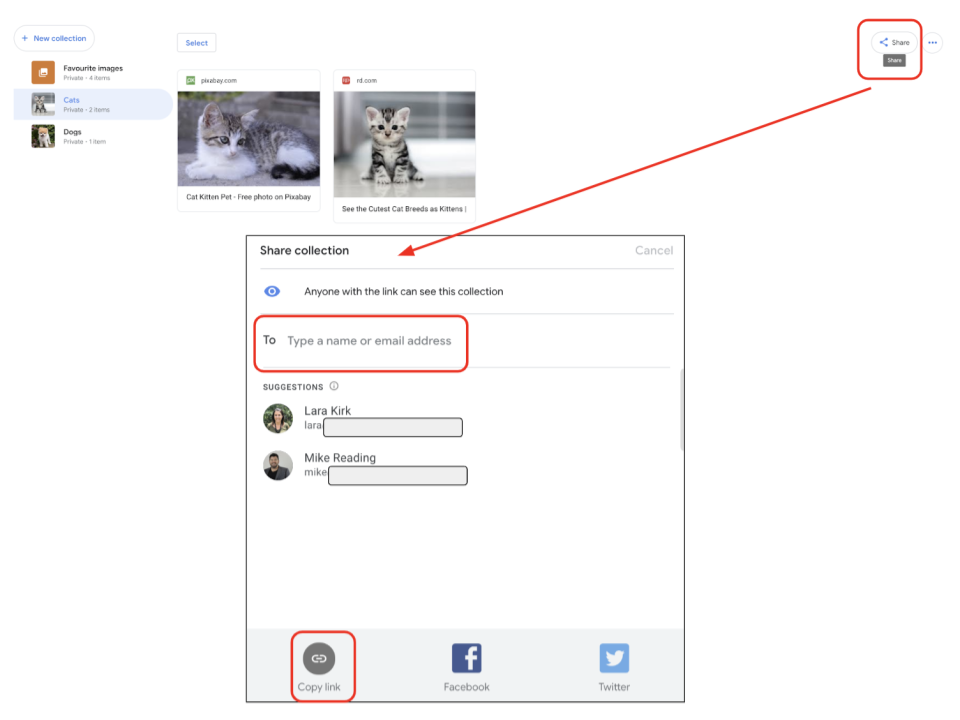Open the rd.com source link

(x=367, y=80)
